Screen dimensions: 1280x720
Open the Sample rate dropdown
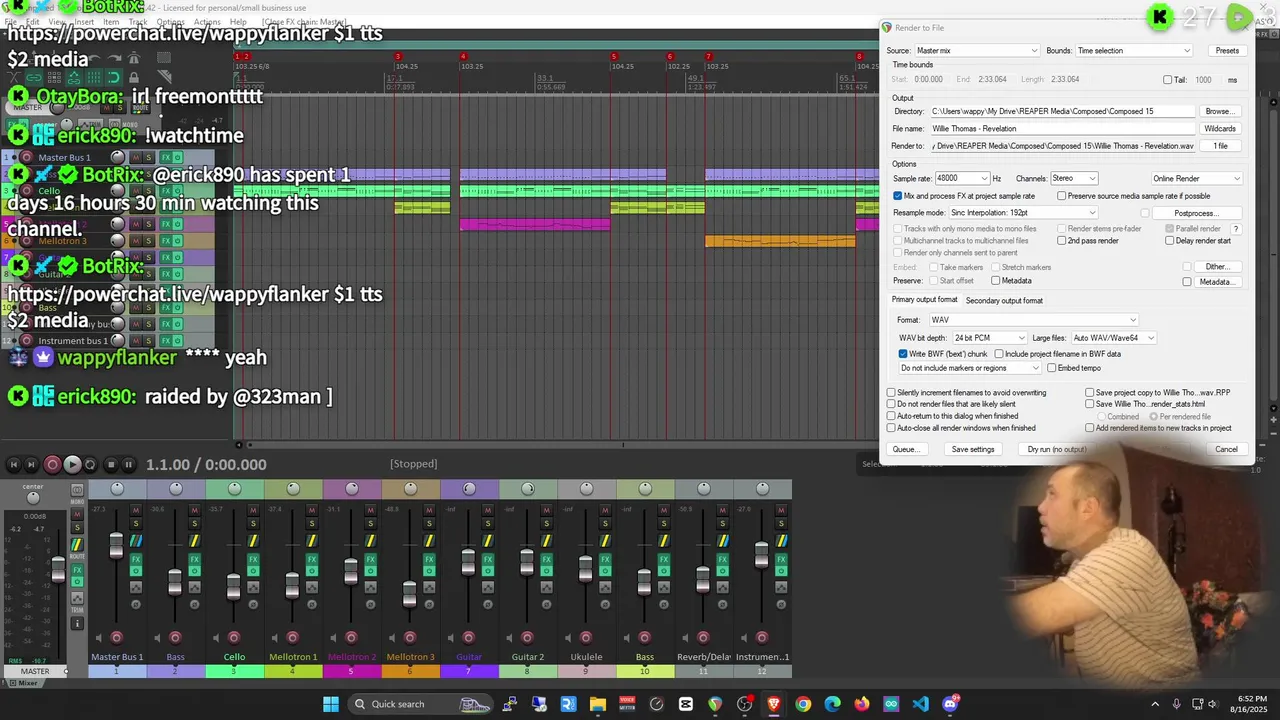pyautogui.click(x=961, y=178)
